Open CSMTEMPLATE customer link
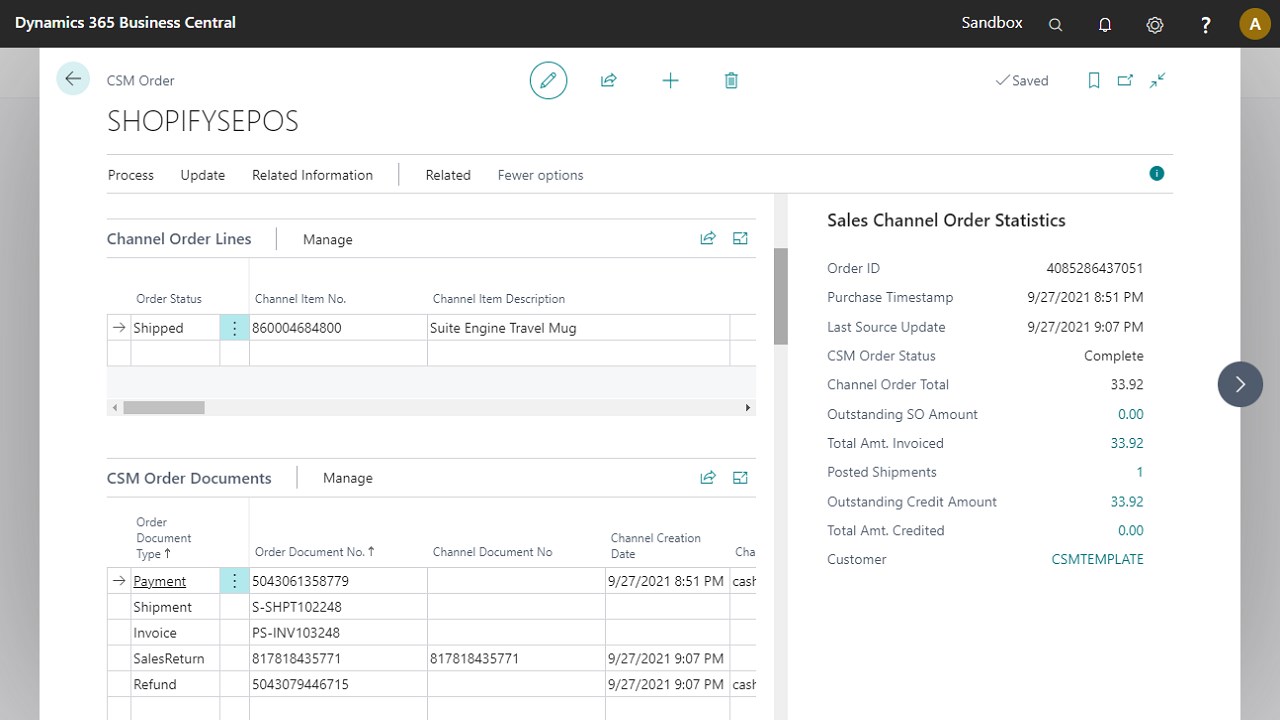The width and height of the screenshot is (1280, 720). (x=1097, y=559)
